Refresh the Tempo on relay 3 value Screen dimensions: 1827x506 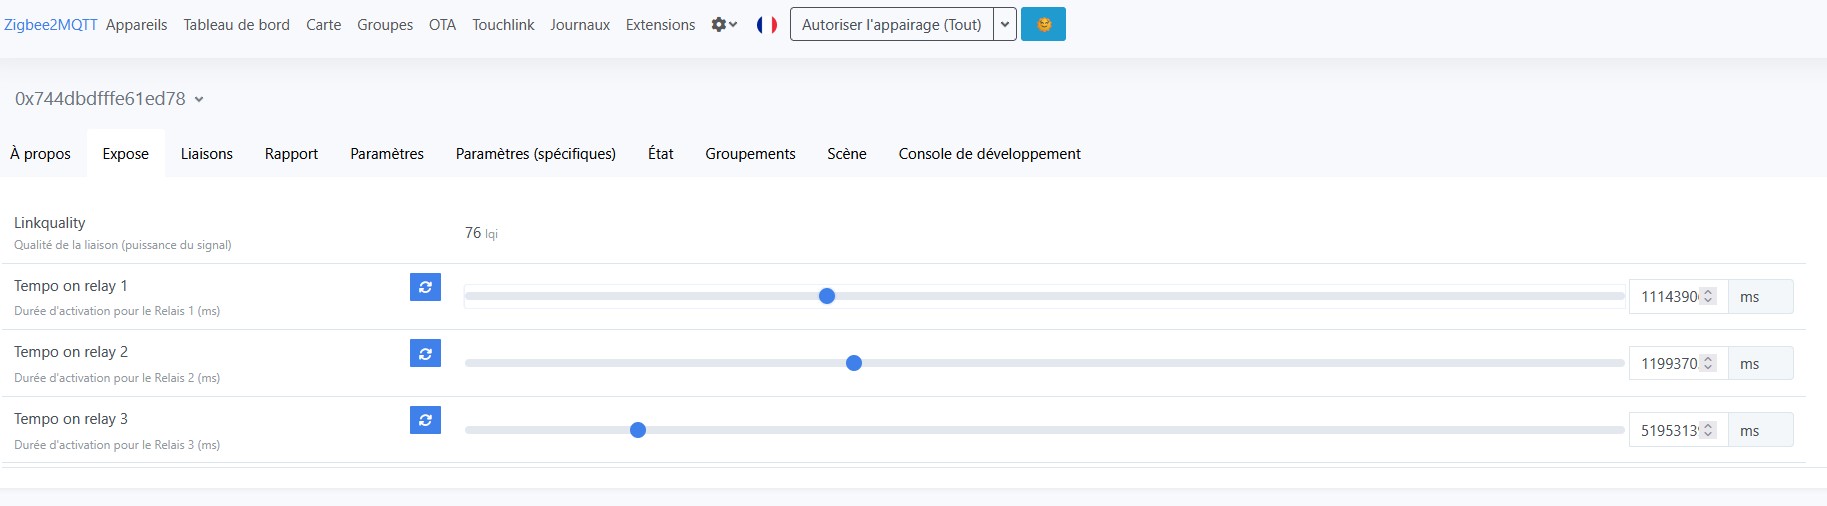tap(425, 420)
